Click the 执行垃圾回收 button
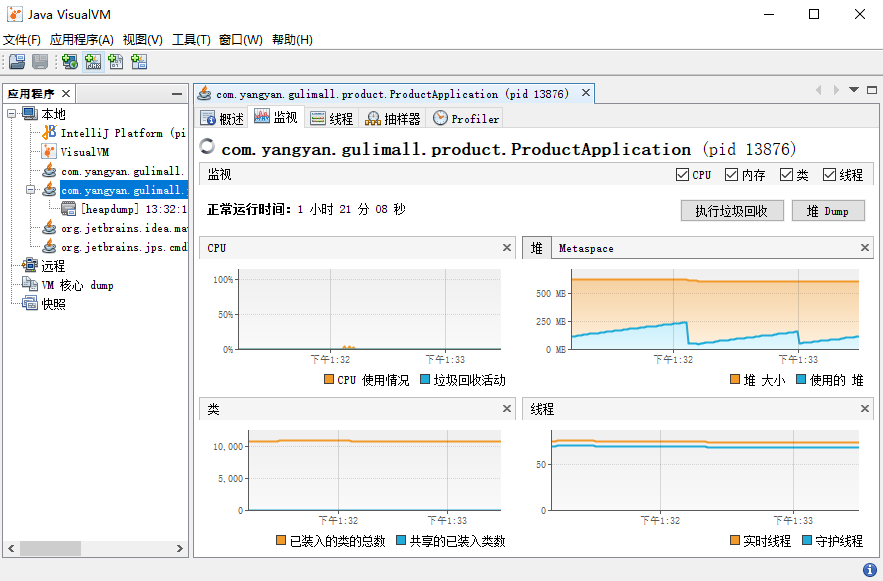The height and width of the screenshot is (581, 883). tap(732, 211)
